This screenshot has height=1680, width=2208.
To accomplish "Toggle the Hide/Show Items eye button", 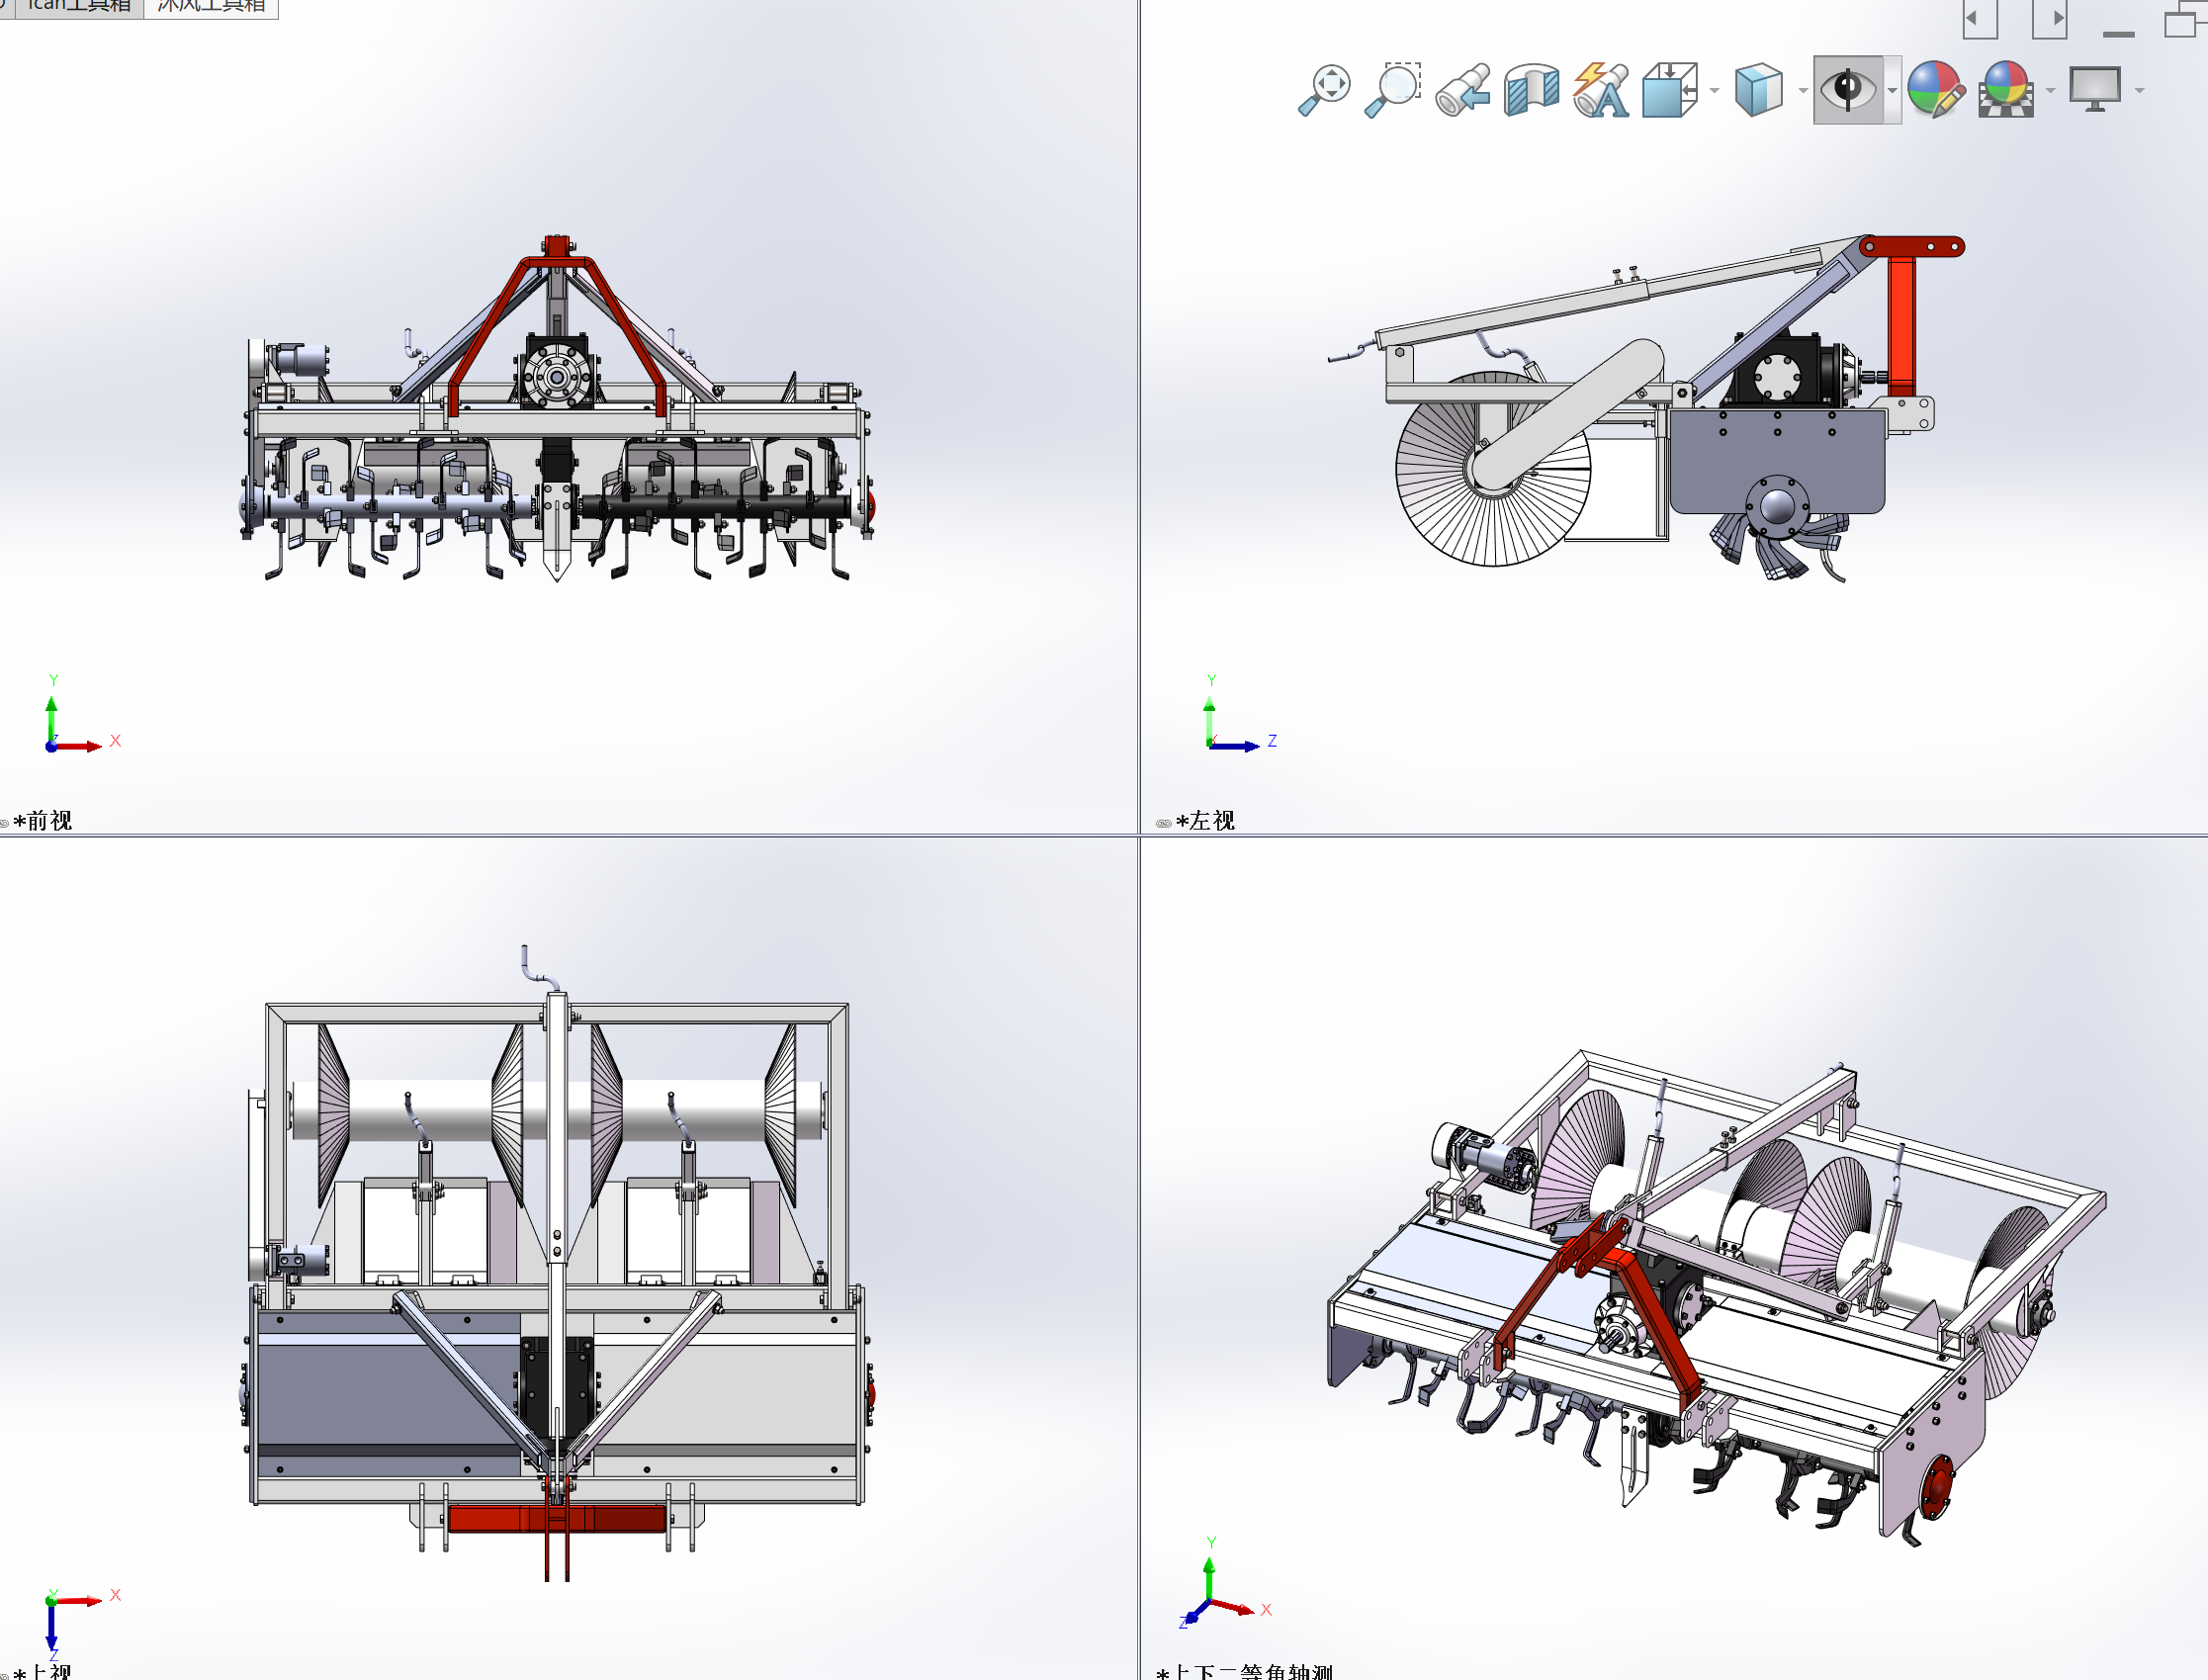I will [1847, 90].
